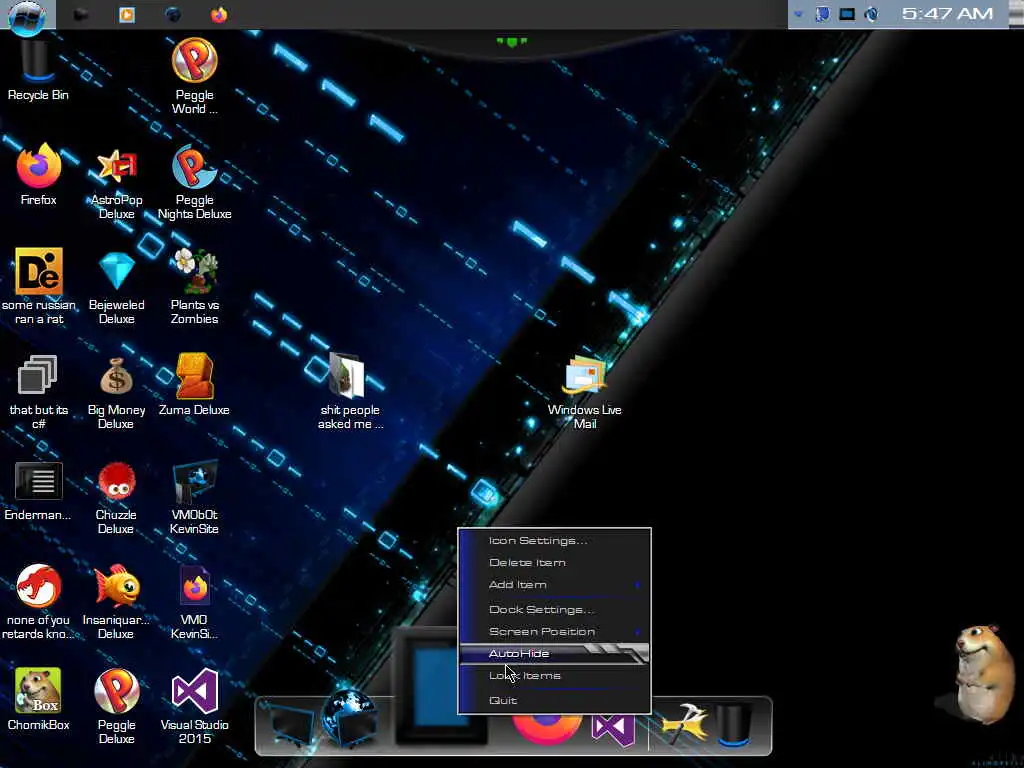Expand the Add Item submenu
Screen dimensions: 1024x768
555,585
